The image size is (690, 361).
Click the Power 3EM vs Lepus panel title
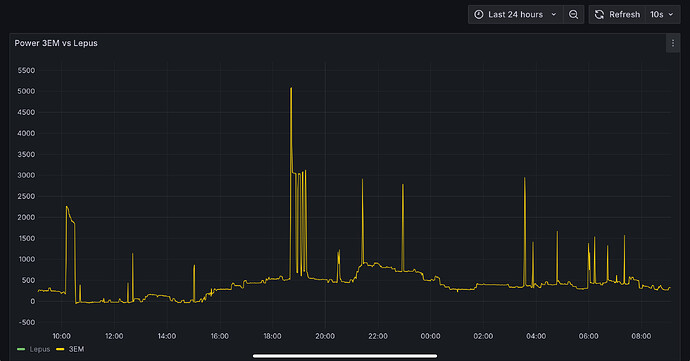(56, 43)
